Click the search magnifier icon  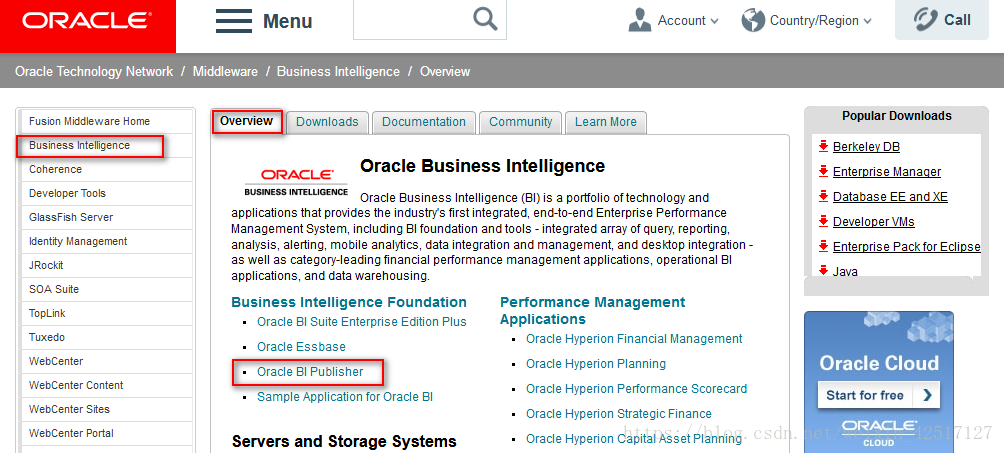coord(485,19)
